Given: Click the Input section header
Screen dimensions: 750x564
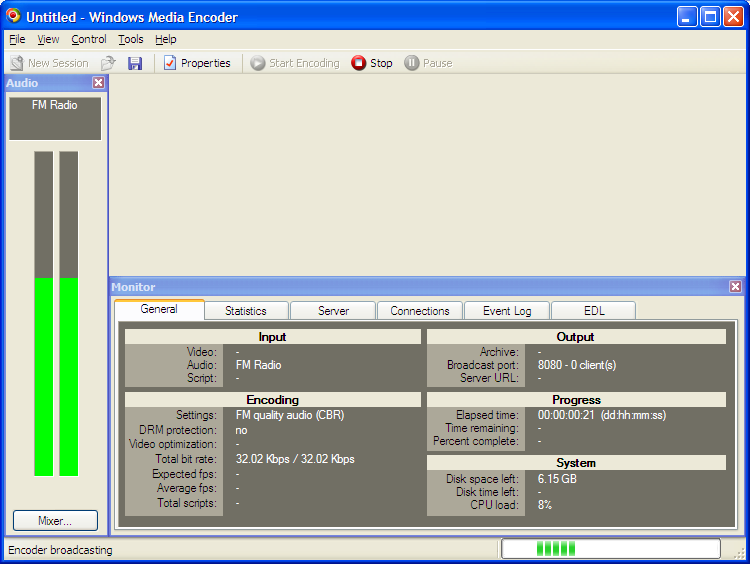Looking at the screenshot, I should click(273, 337).
